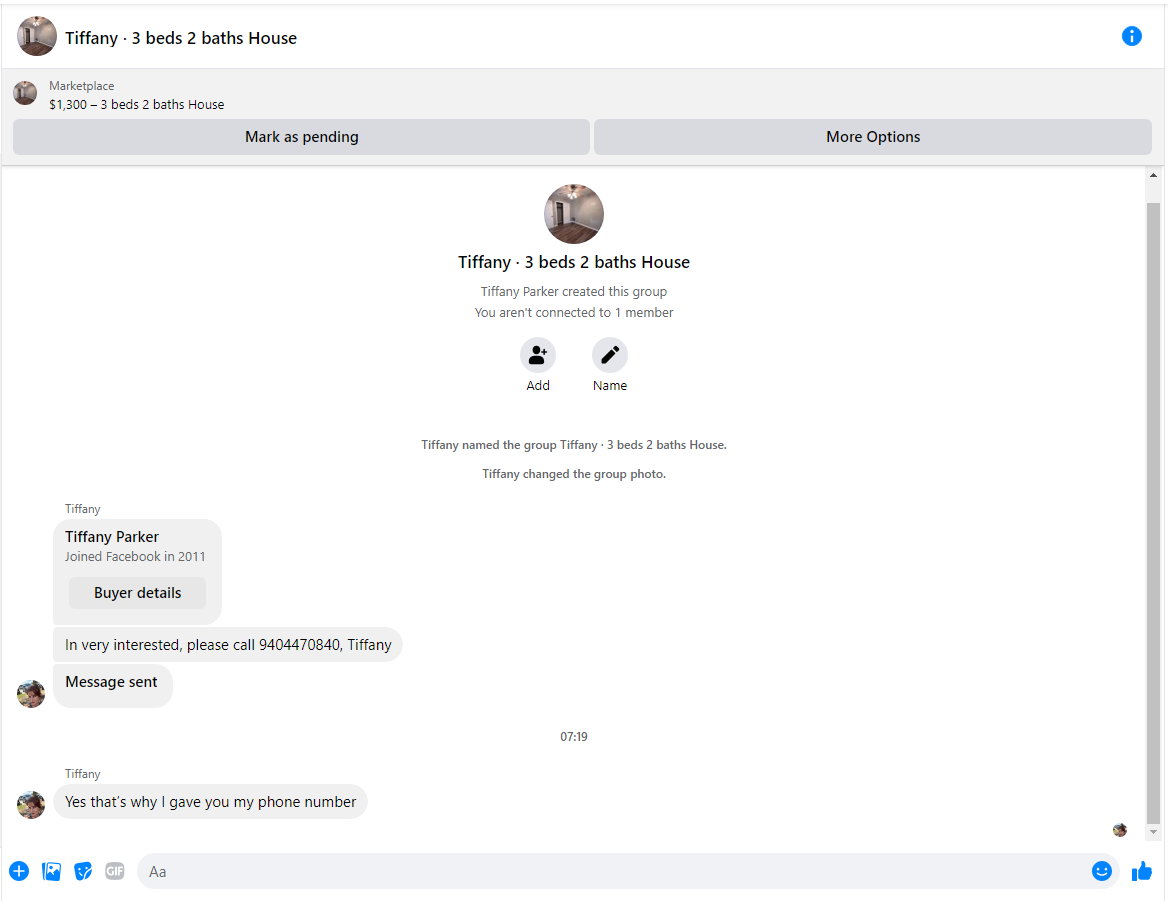This screenshot has width=1168, height=901.
Task: View Buyer details for Tiffany Parker
Action: pos(137,593)
